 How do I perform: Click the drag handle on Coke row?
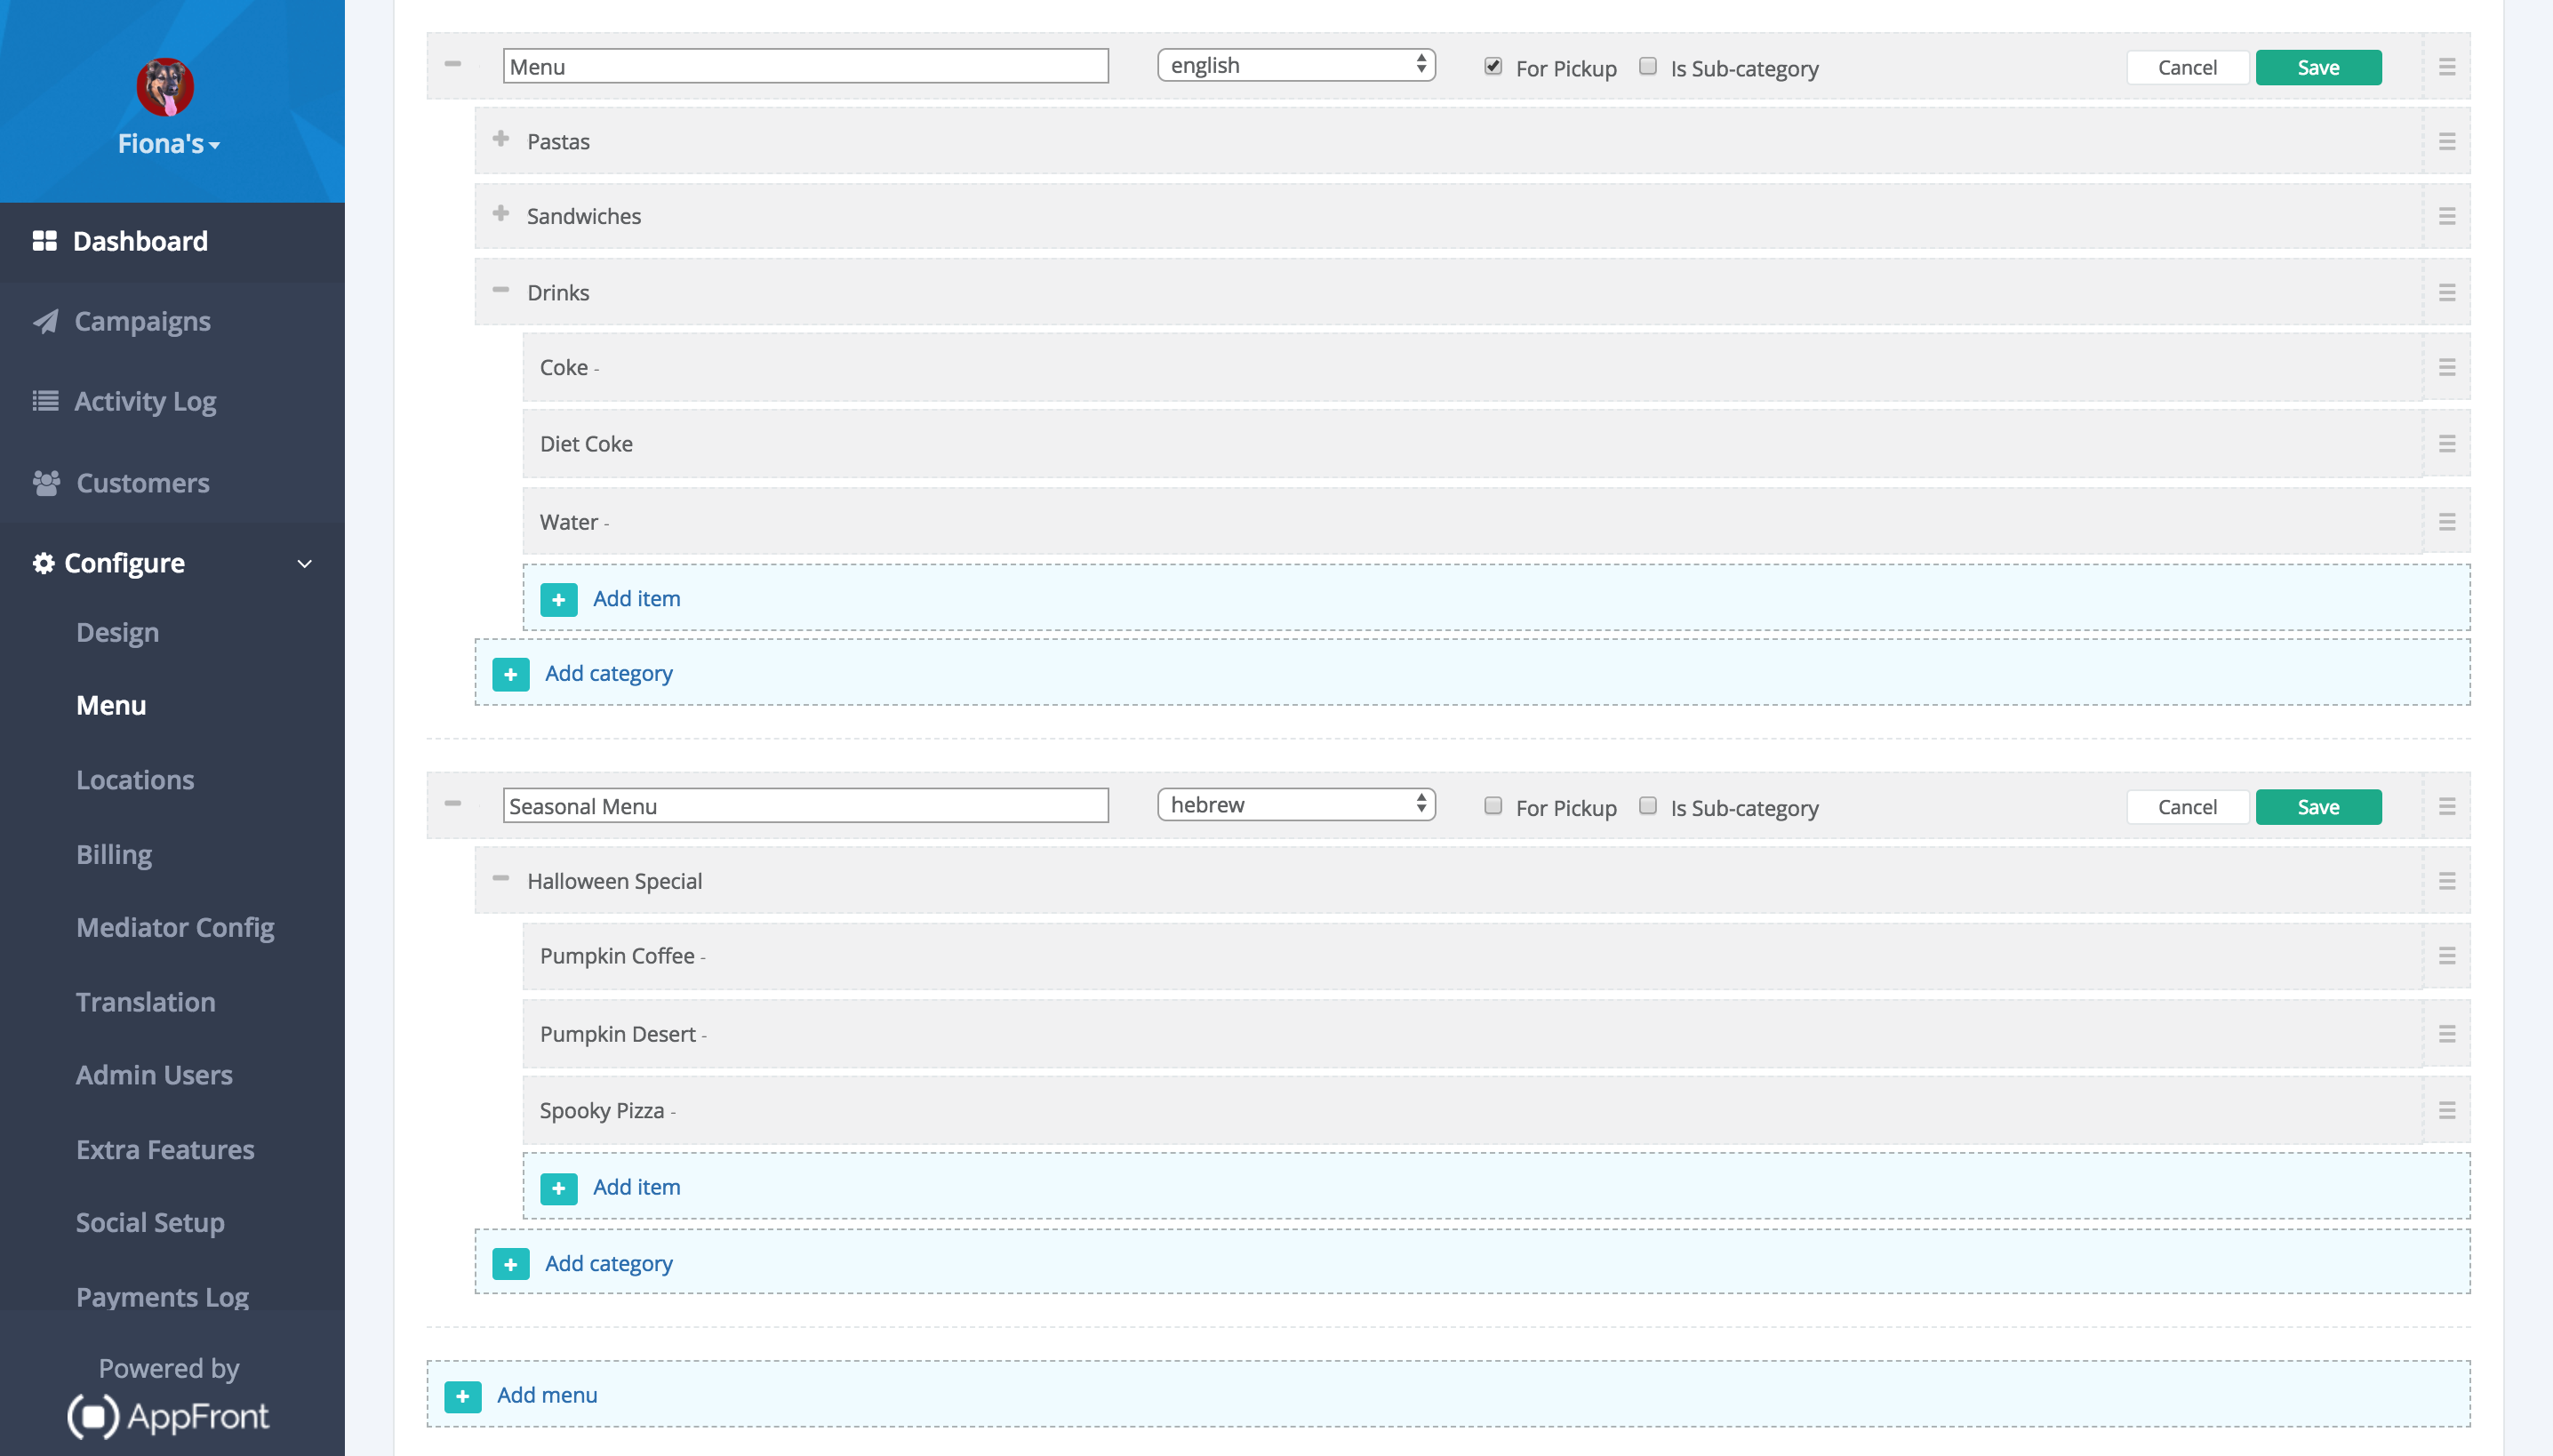click(2446, 367)
